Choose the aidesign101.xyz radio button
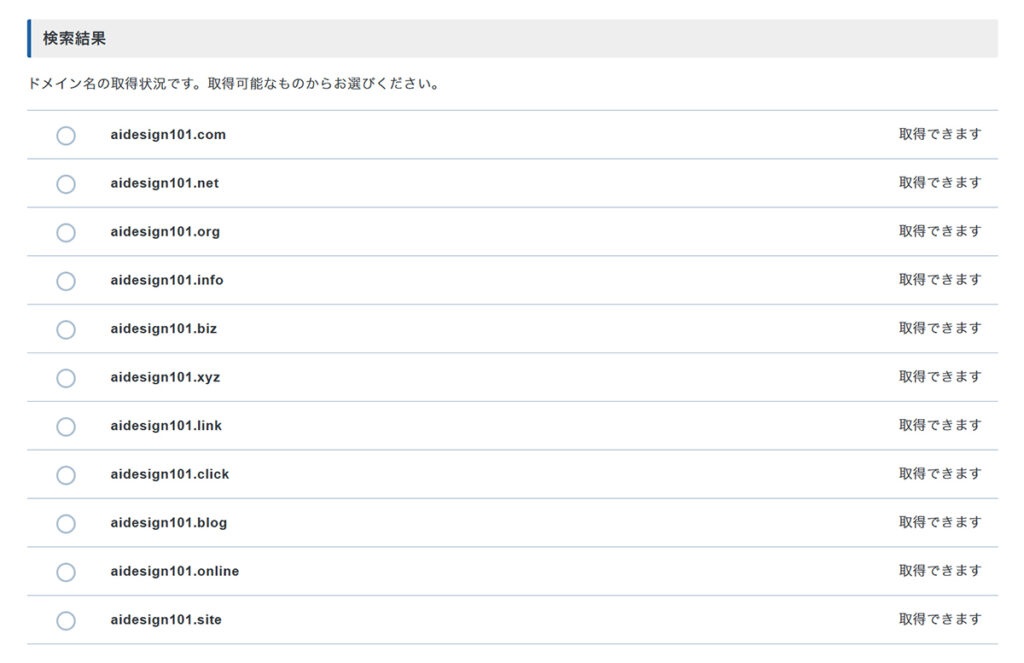 tap(66, 378)
